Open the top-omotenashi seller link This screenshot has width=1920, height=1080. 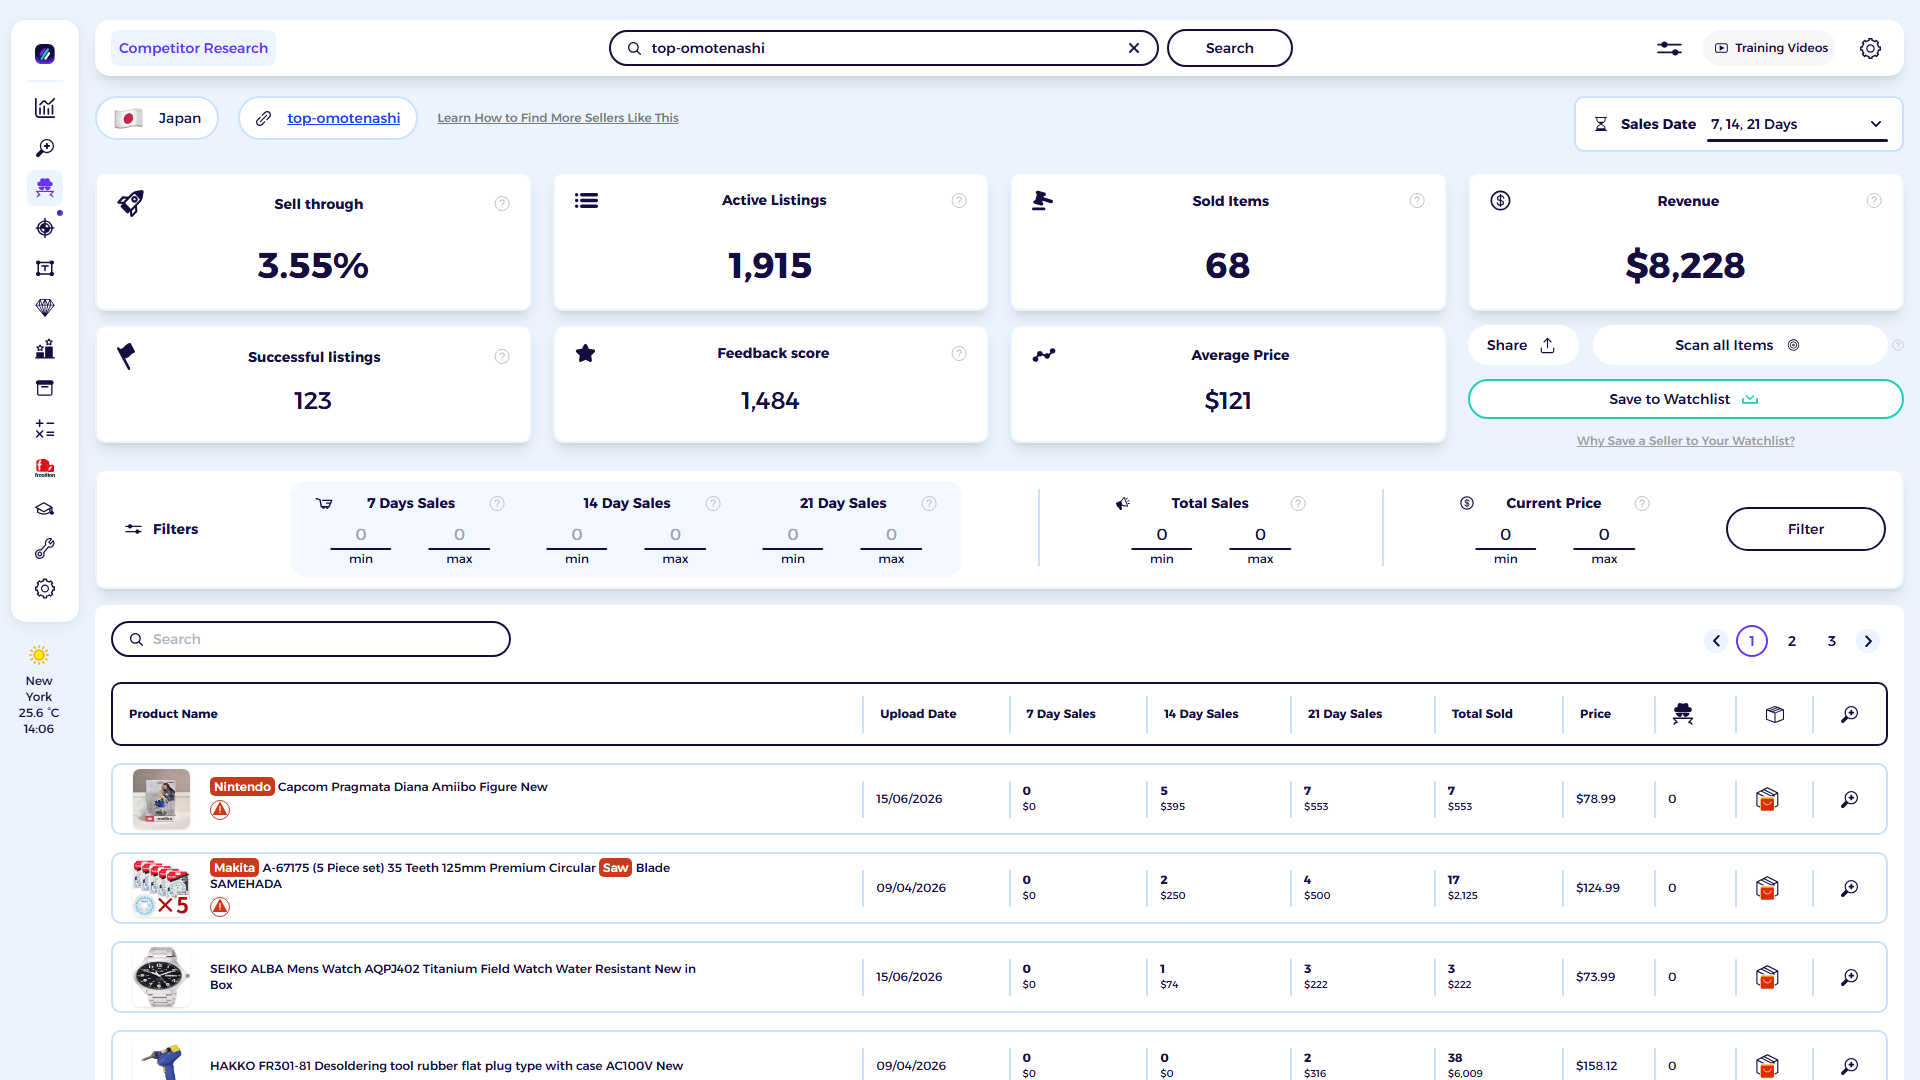(344, 118)
